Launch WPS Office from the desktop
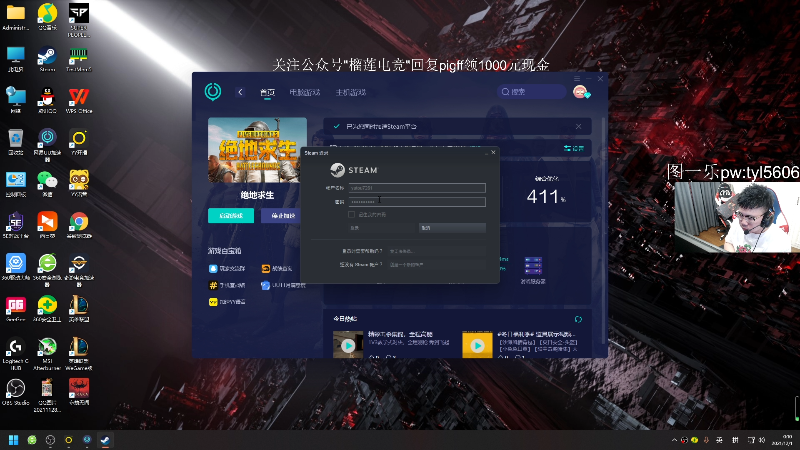The image size is (800, 450). point(79,101)
